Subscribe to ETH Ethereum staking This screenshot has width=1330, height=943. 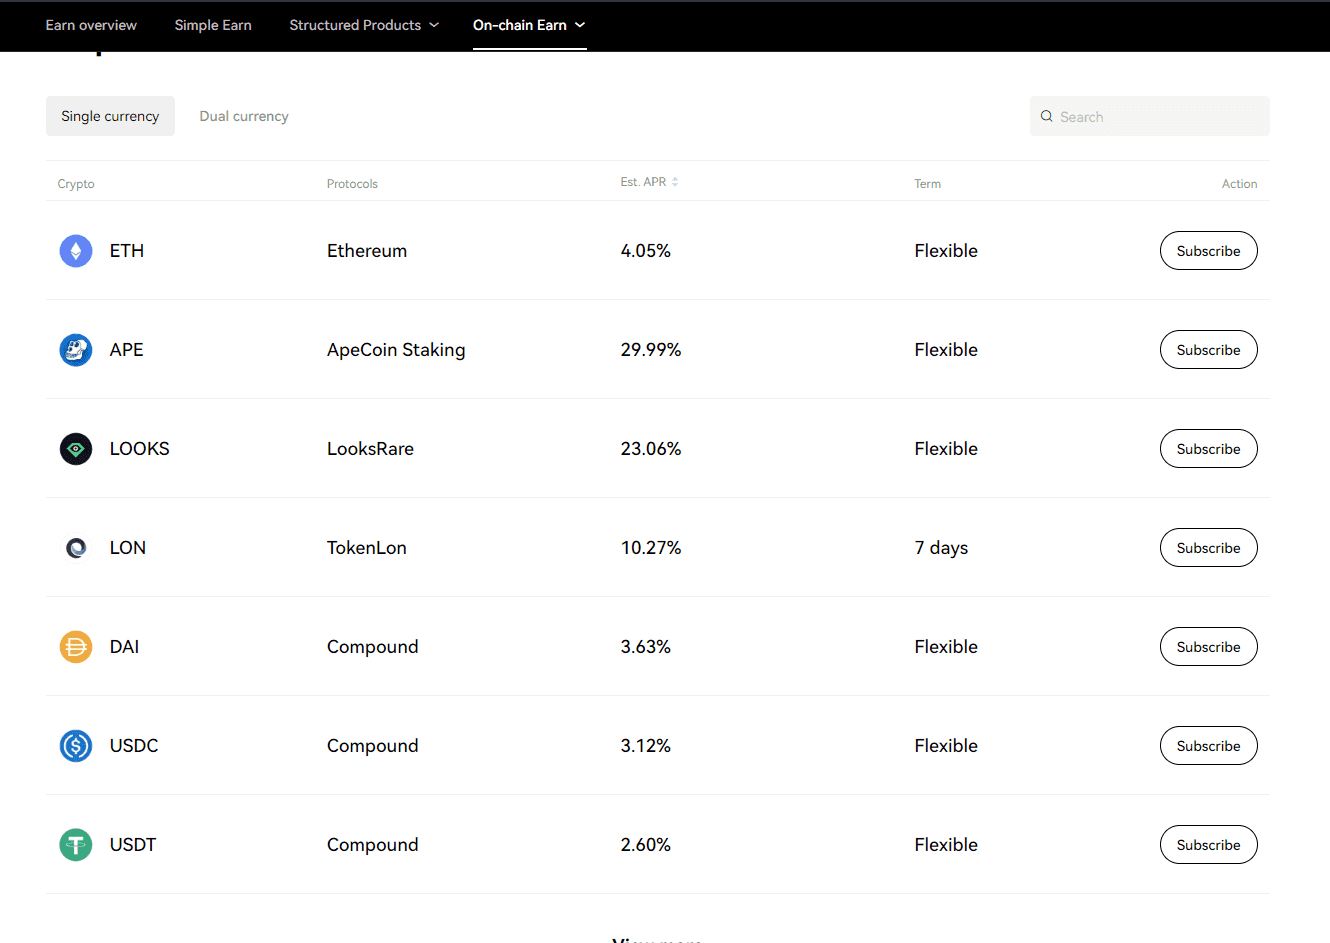click(1208, 251)
